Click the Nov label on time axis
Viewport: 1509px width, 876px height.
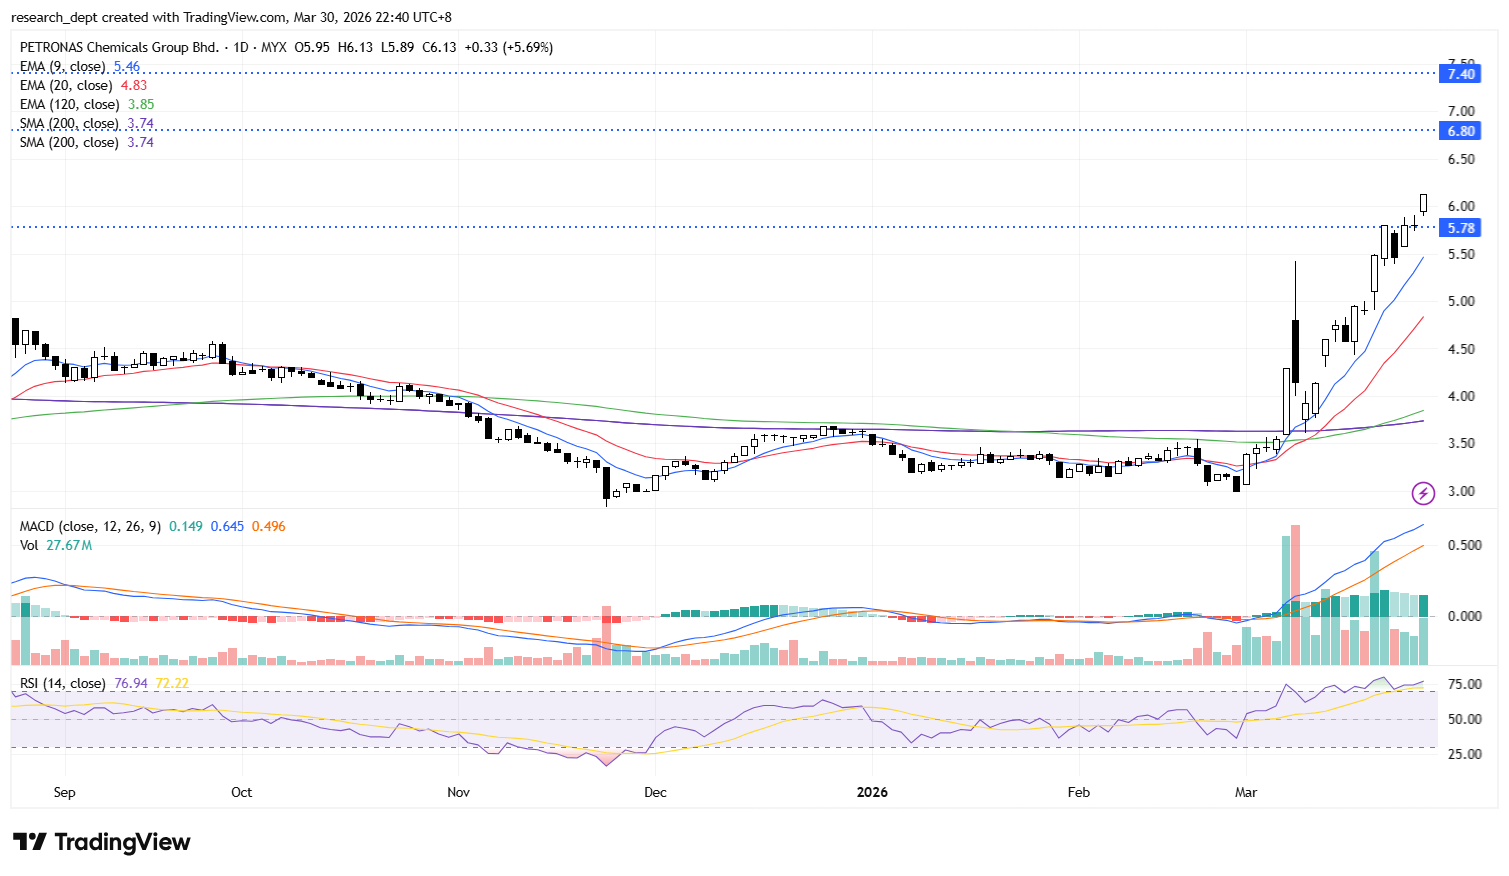[x=458, y=792]
